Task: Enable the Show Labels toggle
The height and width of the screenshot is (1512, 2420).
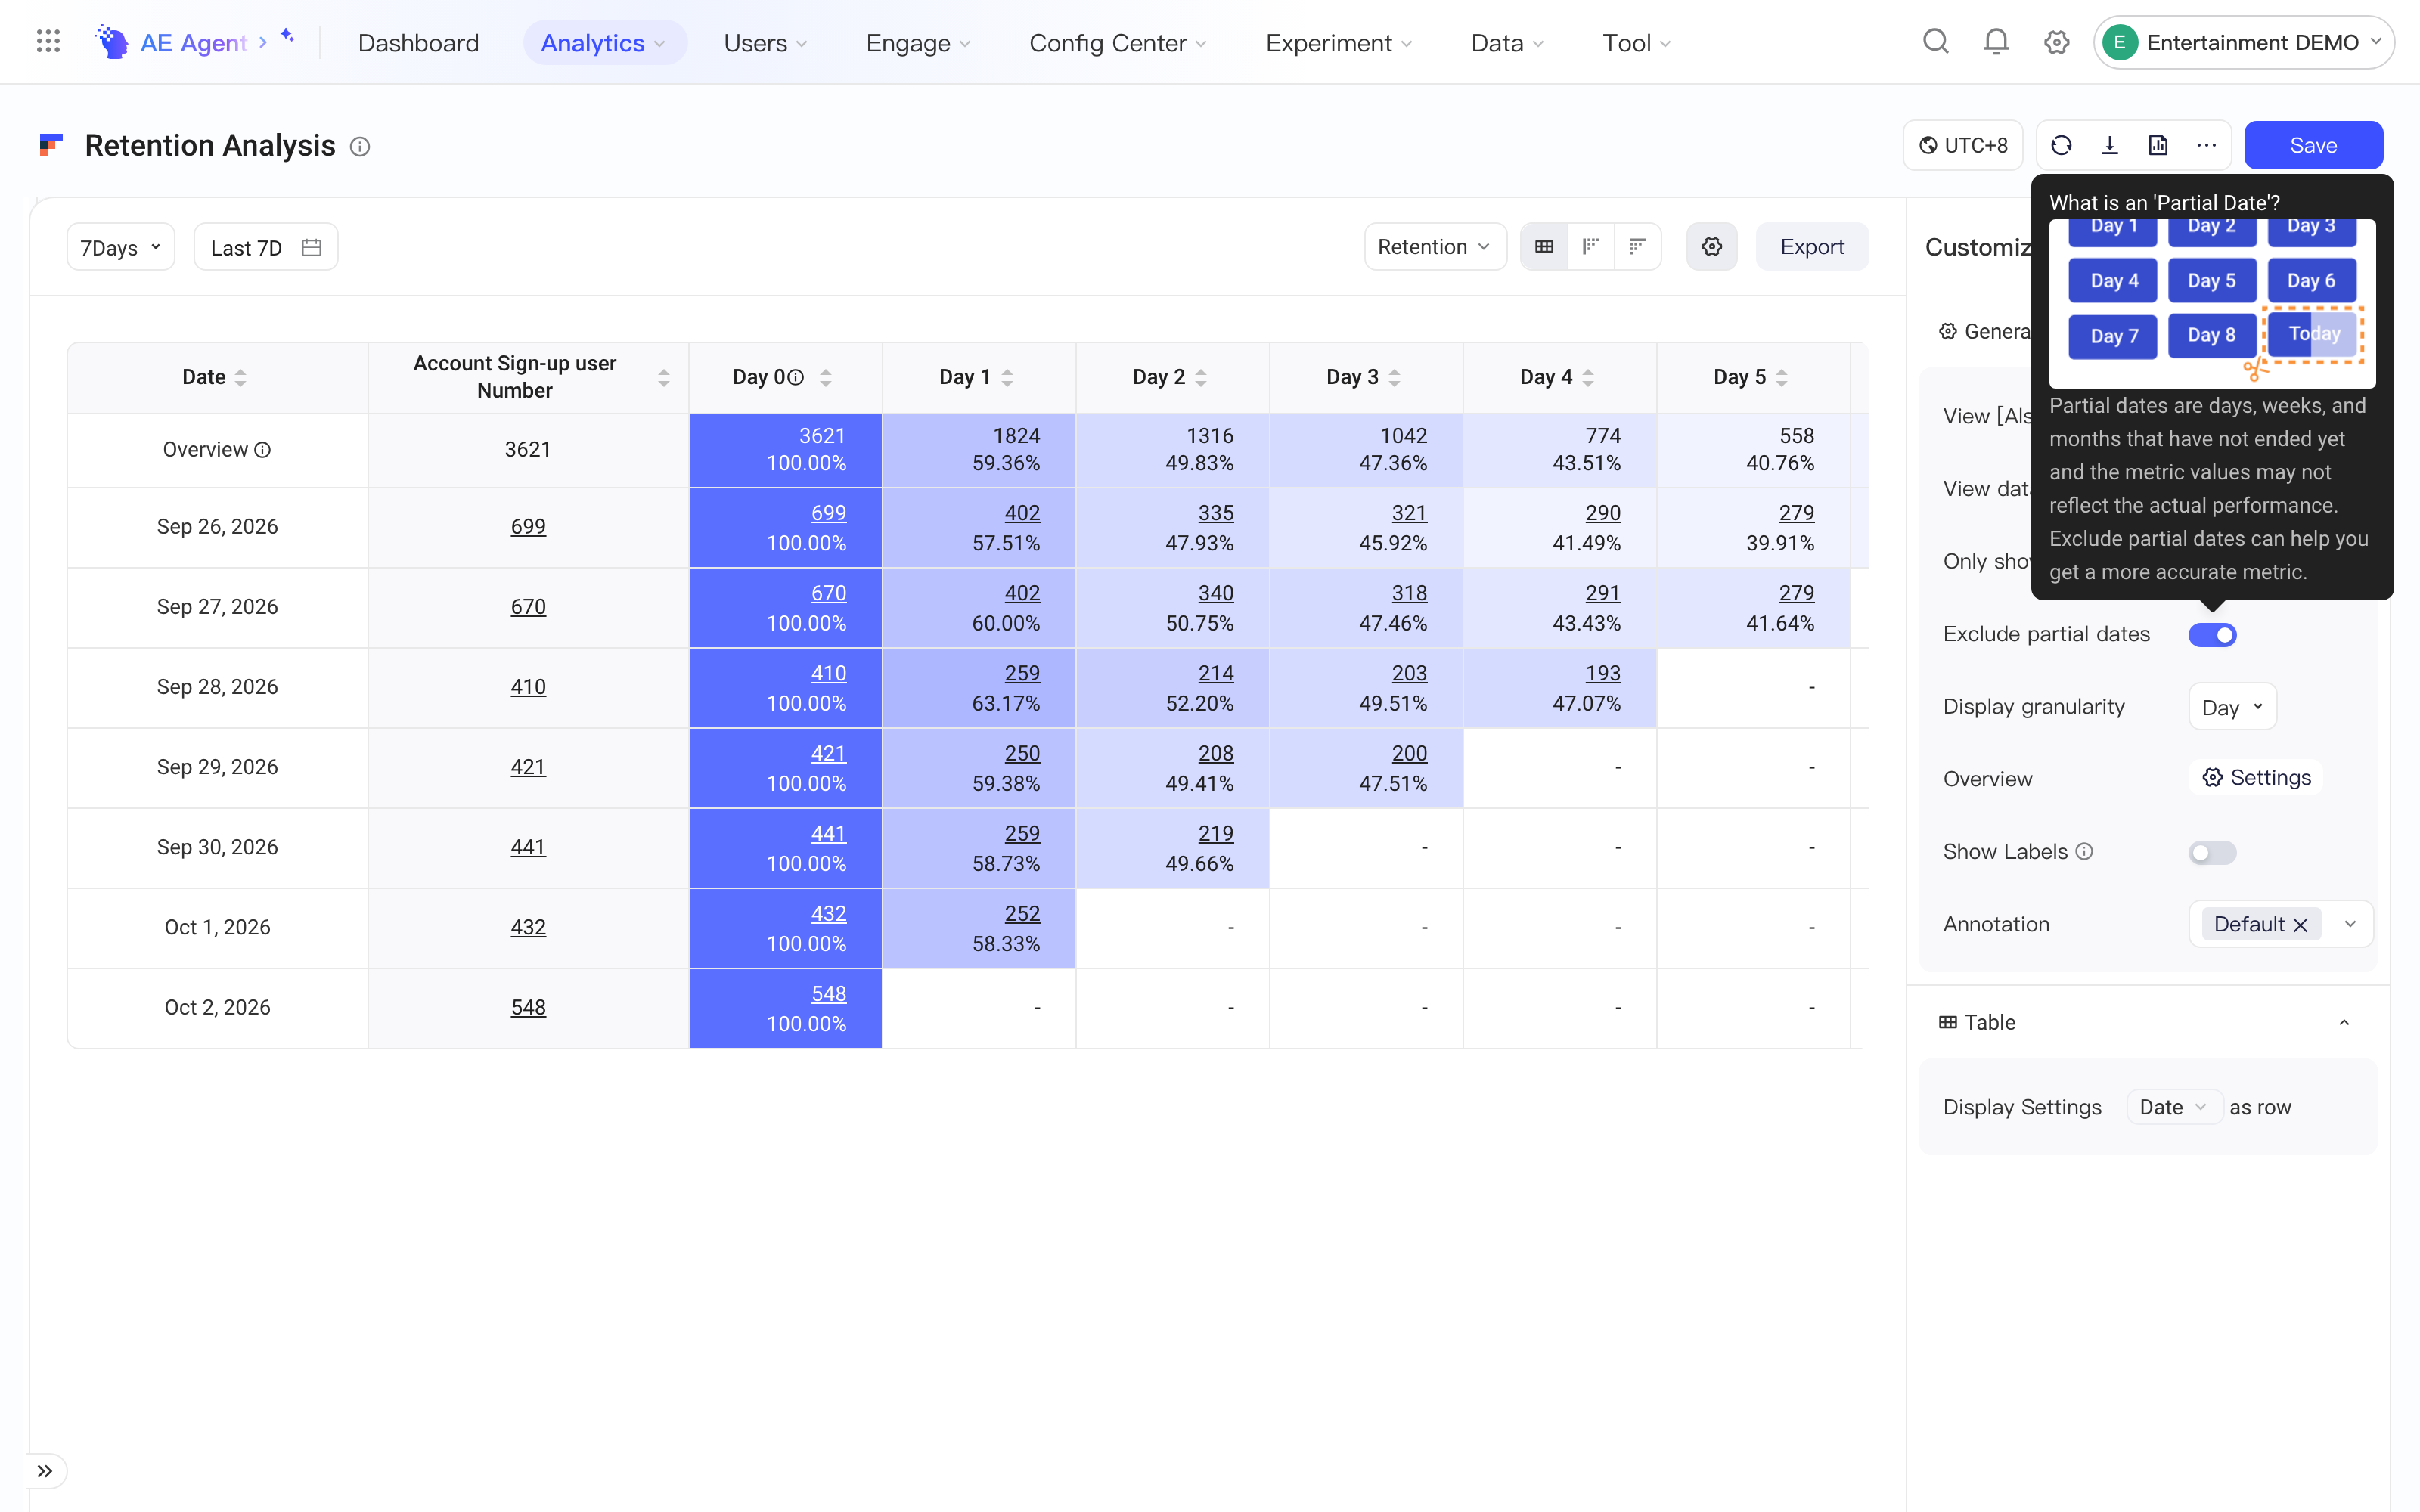Action: tap(2212, 852)
